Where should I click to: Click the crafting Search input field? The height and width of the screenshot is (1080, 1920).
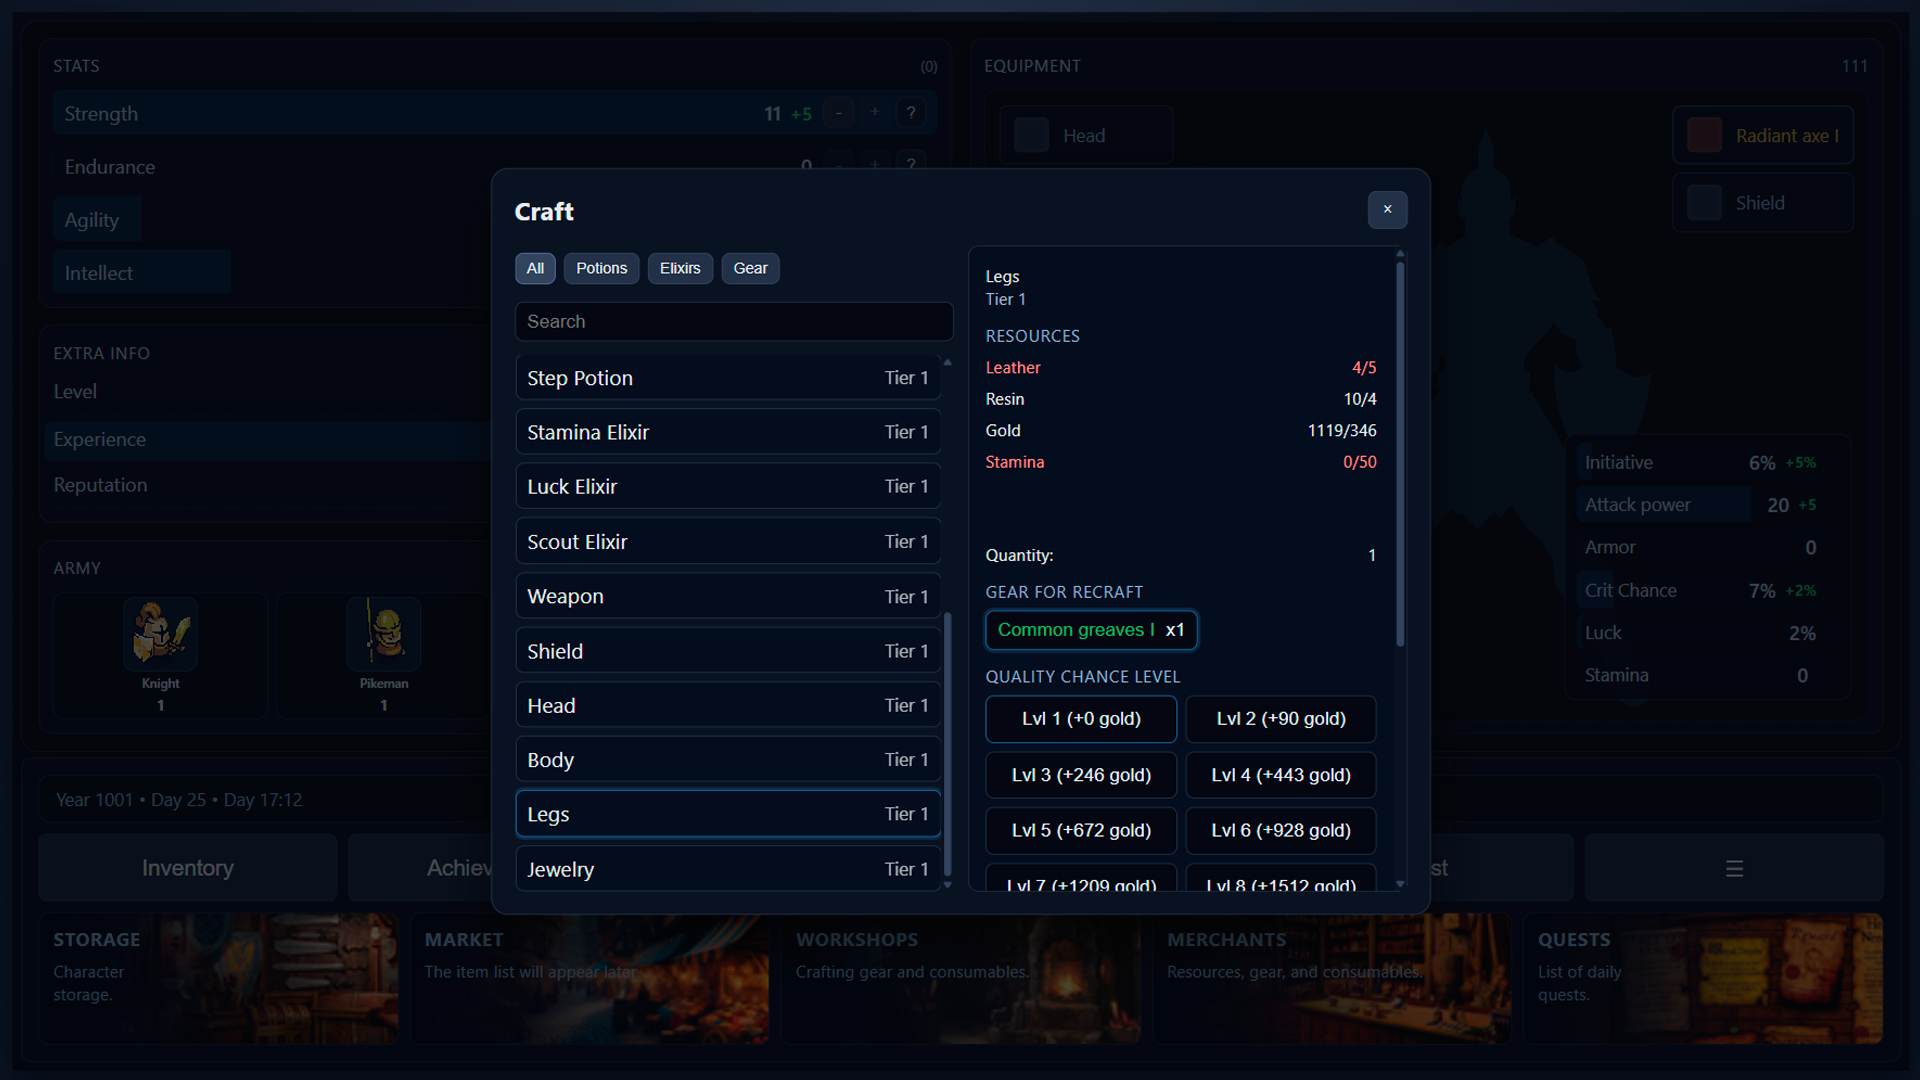[x=733, y=321]
